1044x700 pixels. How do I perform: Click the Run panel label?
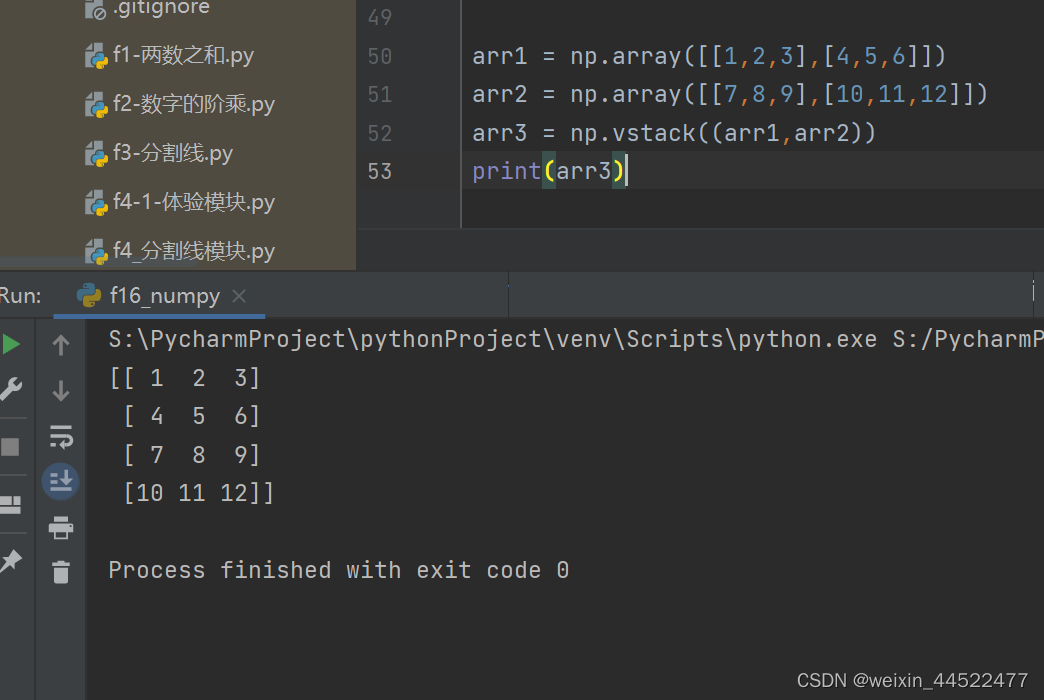20,296
